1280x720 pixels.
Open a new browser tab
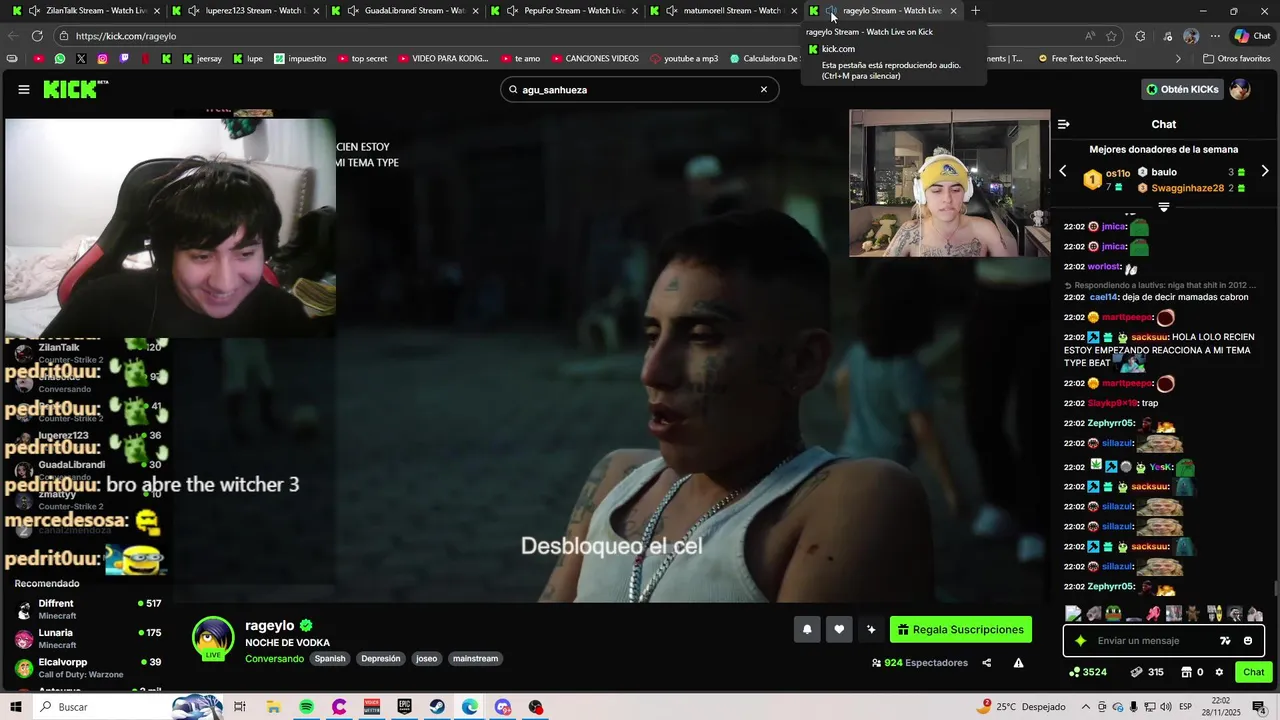coord(976,11)
